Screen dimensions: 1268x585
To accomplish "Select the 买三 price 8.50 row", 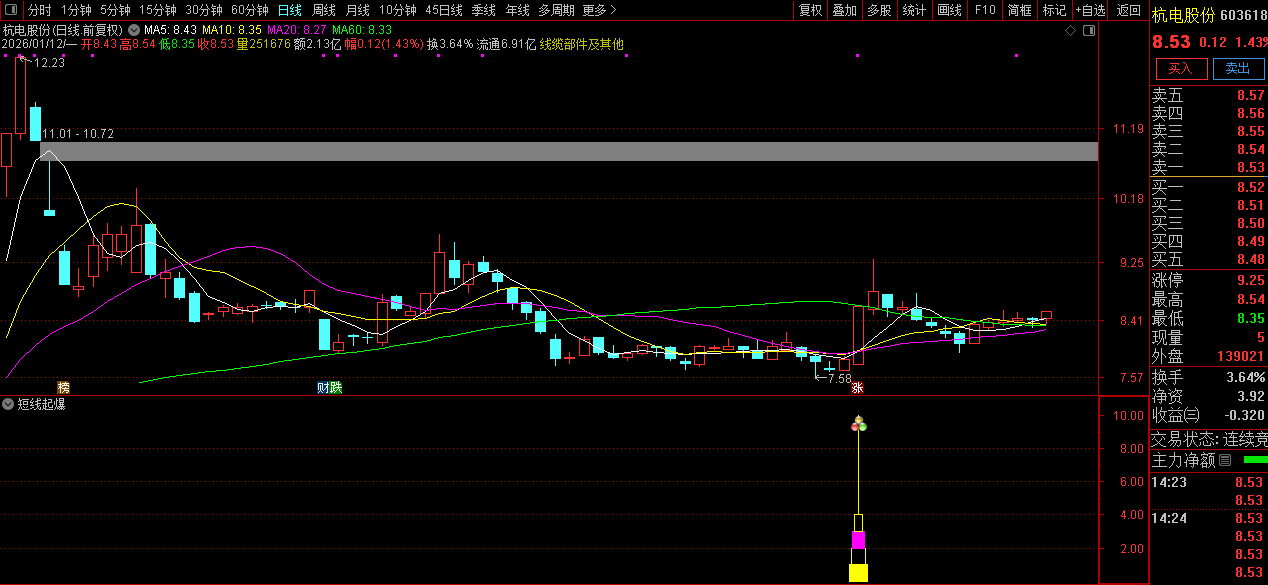I will (x=1208, y=223).
